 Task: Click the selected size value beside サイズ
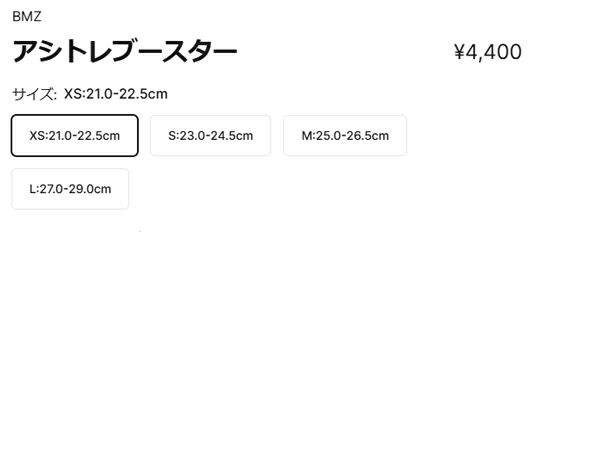pyautogui.click(x=116, y=95)
